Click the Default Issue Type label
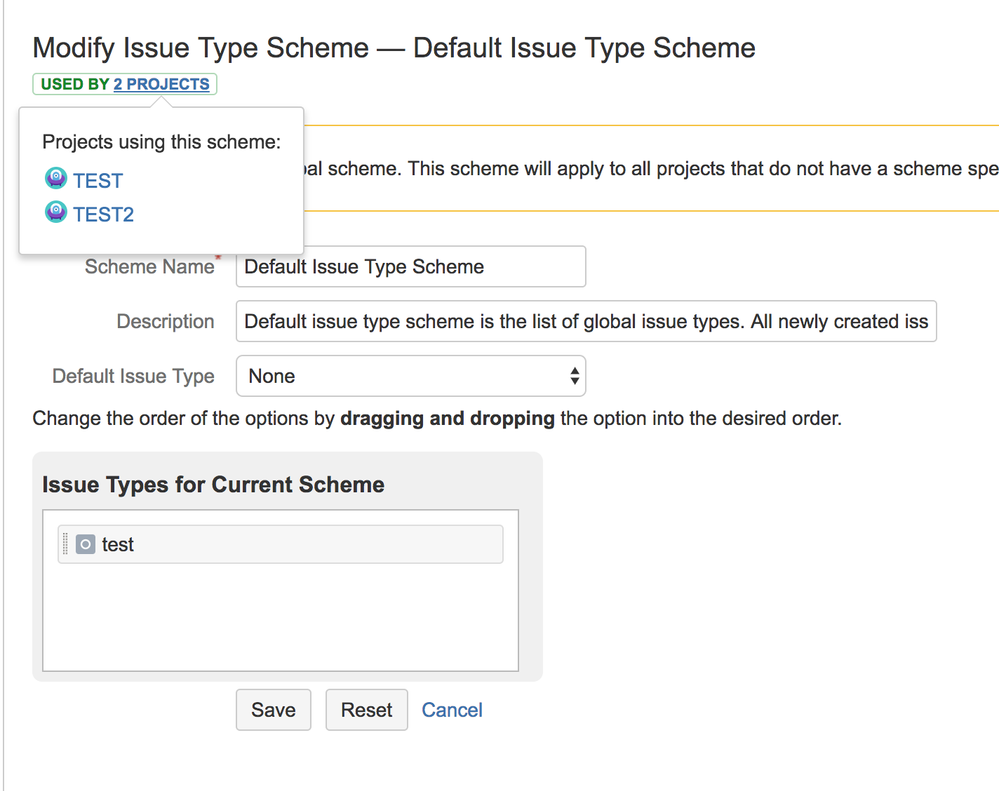The height and width of the screenshot is (791, 999). point(133,377)
